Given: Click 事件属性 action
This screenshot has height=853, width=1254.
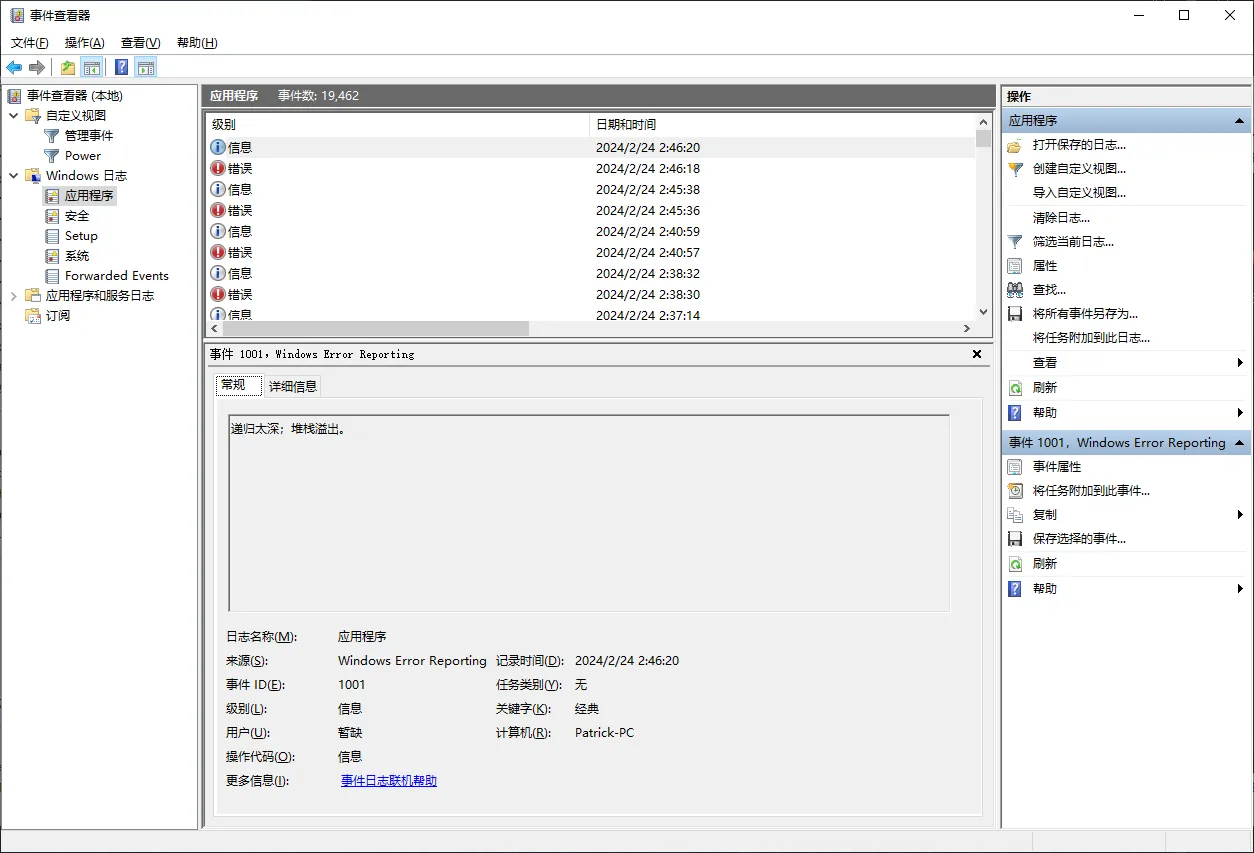Looking at the screenshot, I should pyautogui.click(x=1057, y=466).
